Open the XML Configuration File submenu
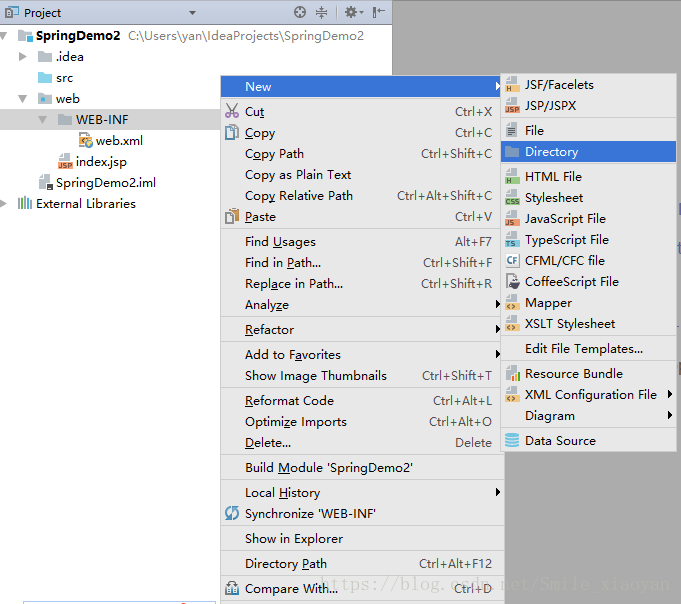Screen dimensions: 681x604 (588, 394)
